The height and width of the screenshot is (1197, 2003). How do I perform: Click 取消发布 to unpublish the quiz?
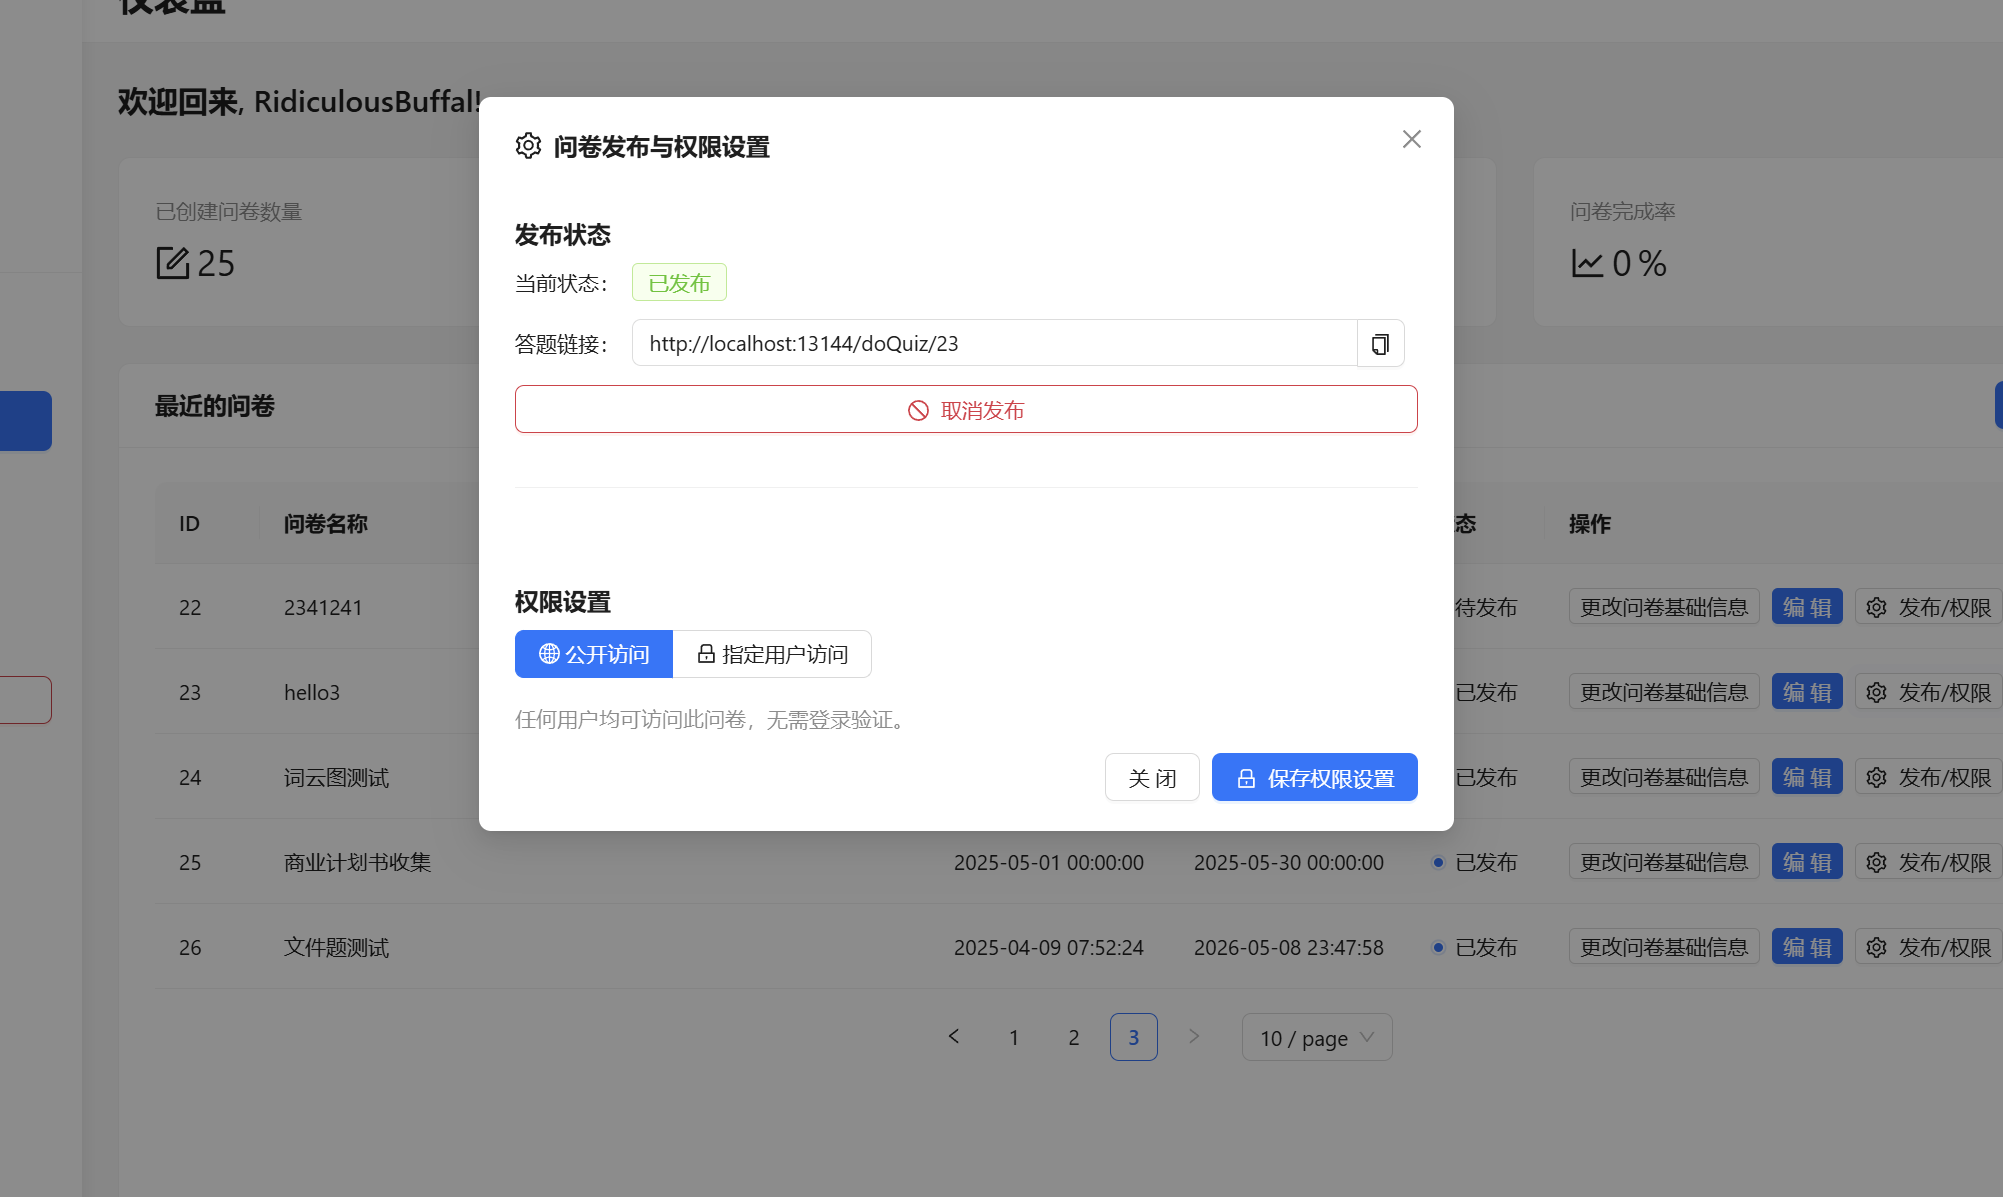click(965, 410)
